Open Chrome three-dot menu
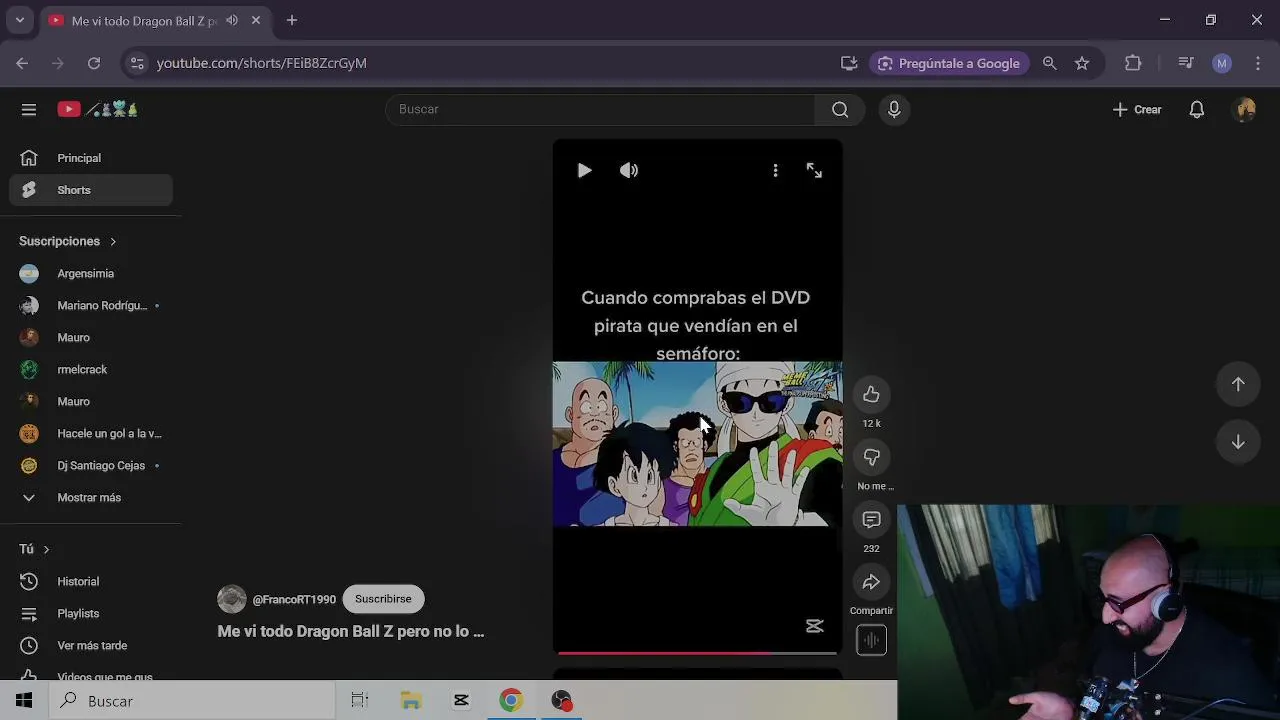The width and height of the screenshot is (1280, 720). tap(1258, 63)
